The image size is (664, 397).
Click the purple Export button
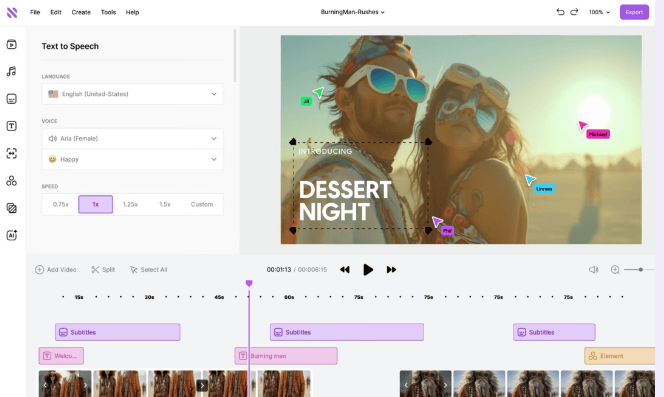pos(634,12)
